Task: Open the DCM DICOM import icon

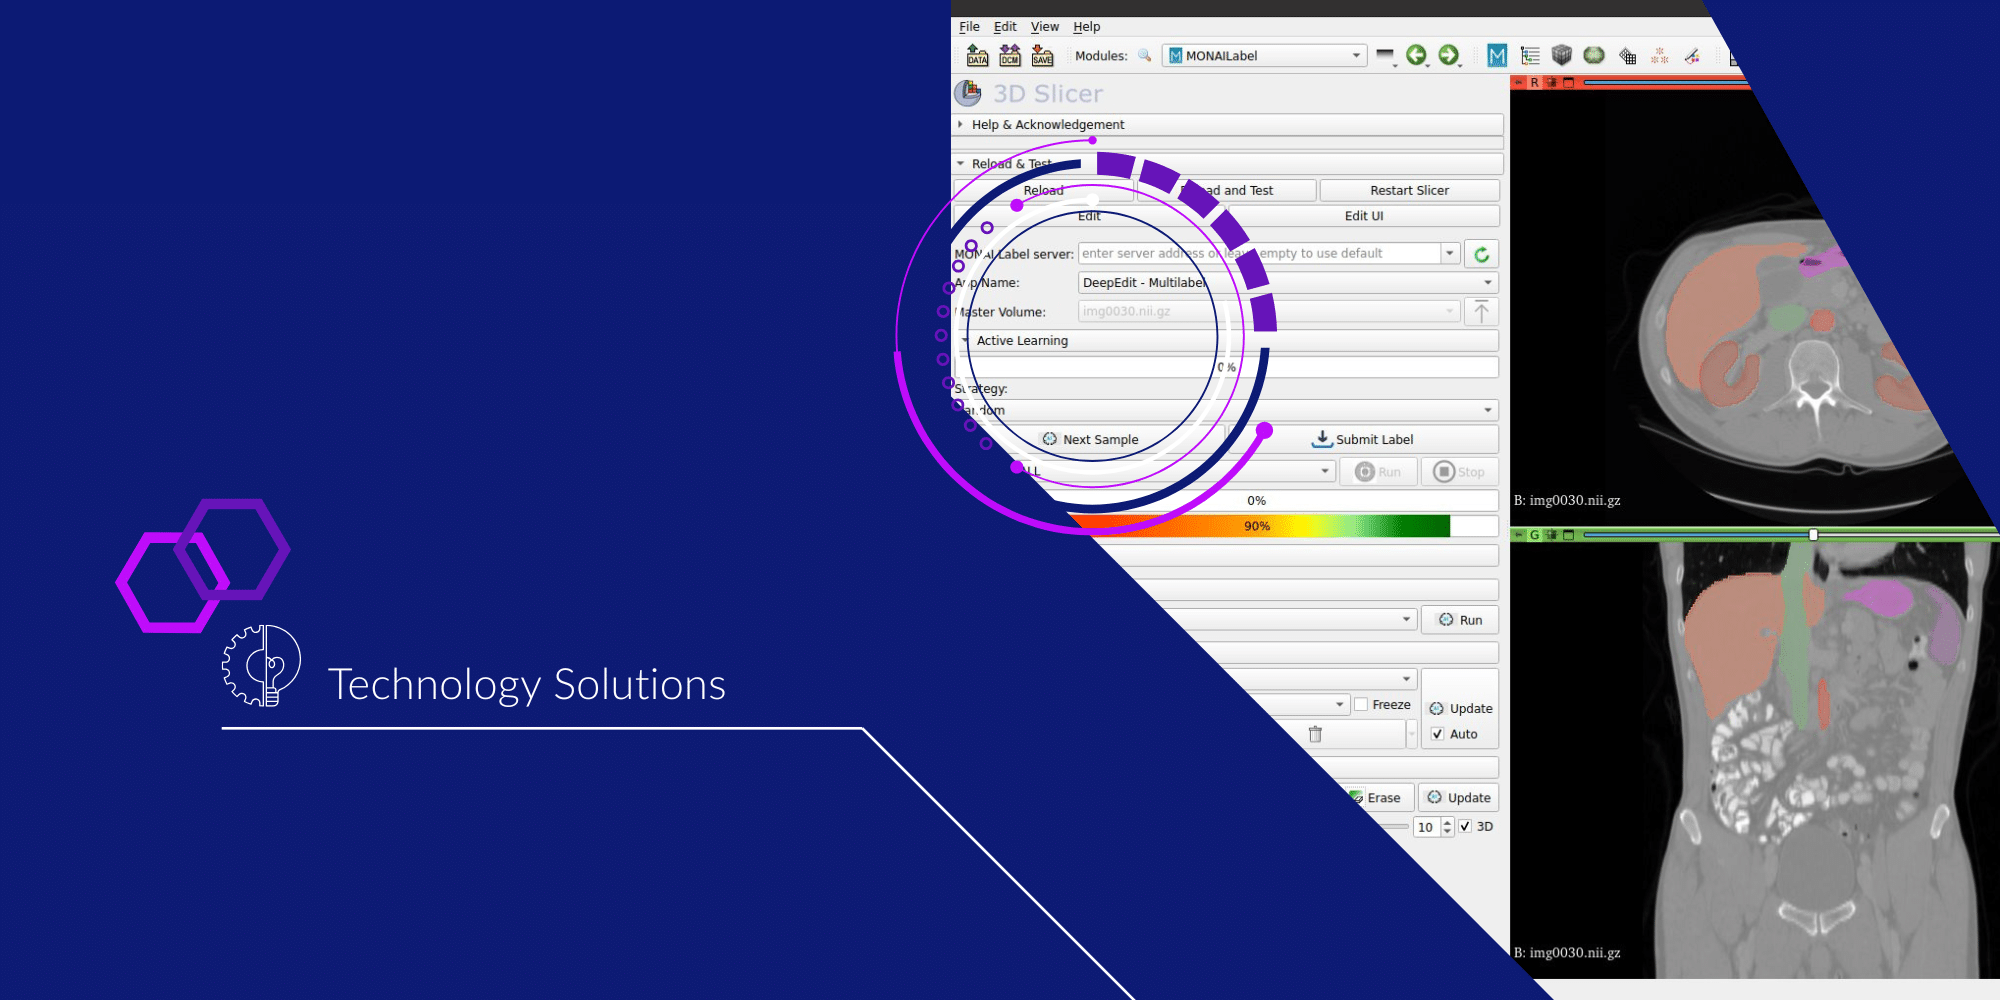Action: (1010, 56)
